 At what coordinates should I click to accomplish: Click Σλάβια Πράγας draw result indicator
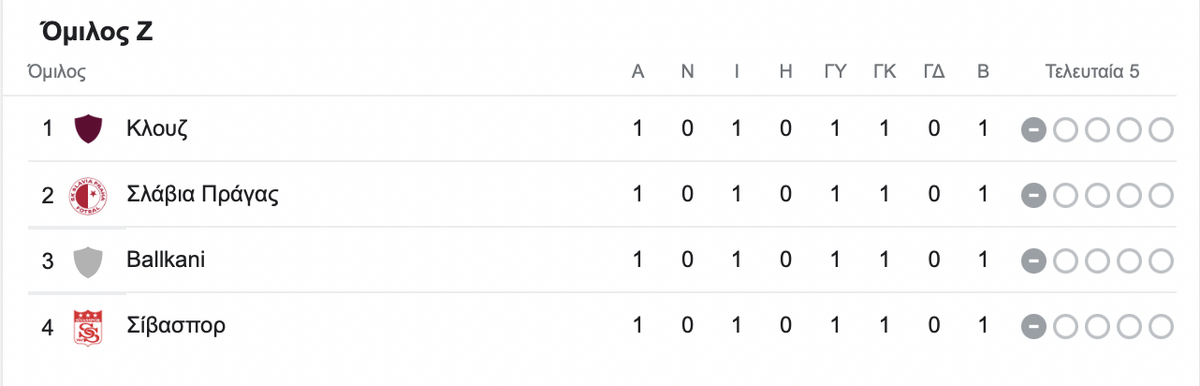1034,196
